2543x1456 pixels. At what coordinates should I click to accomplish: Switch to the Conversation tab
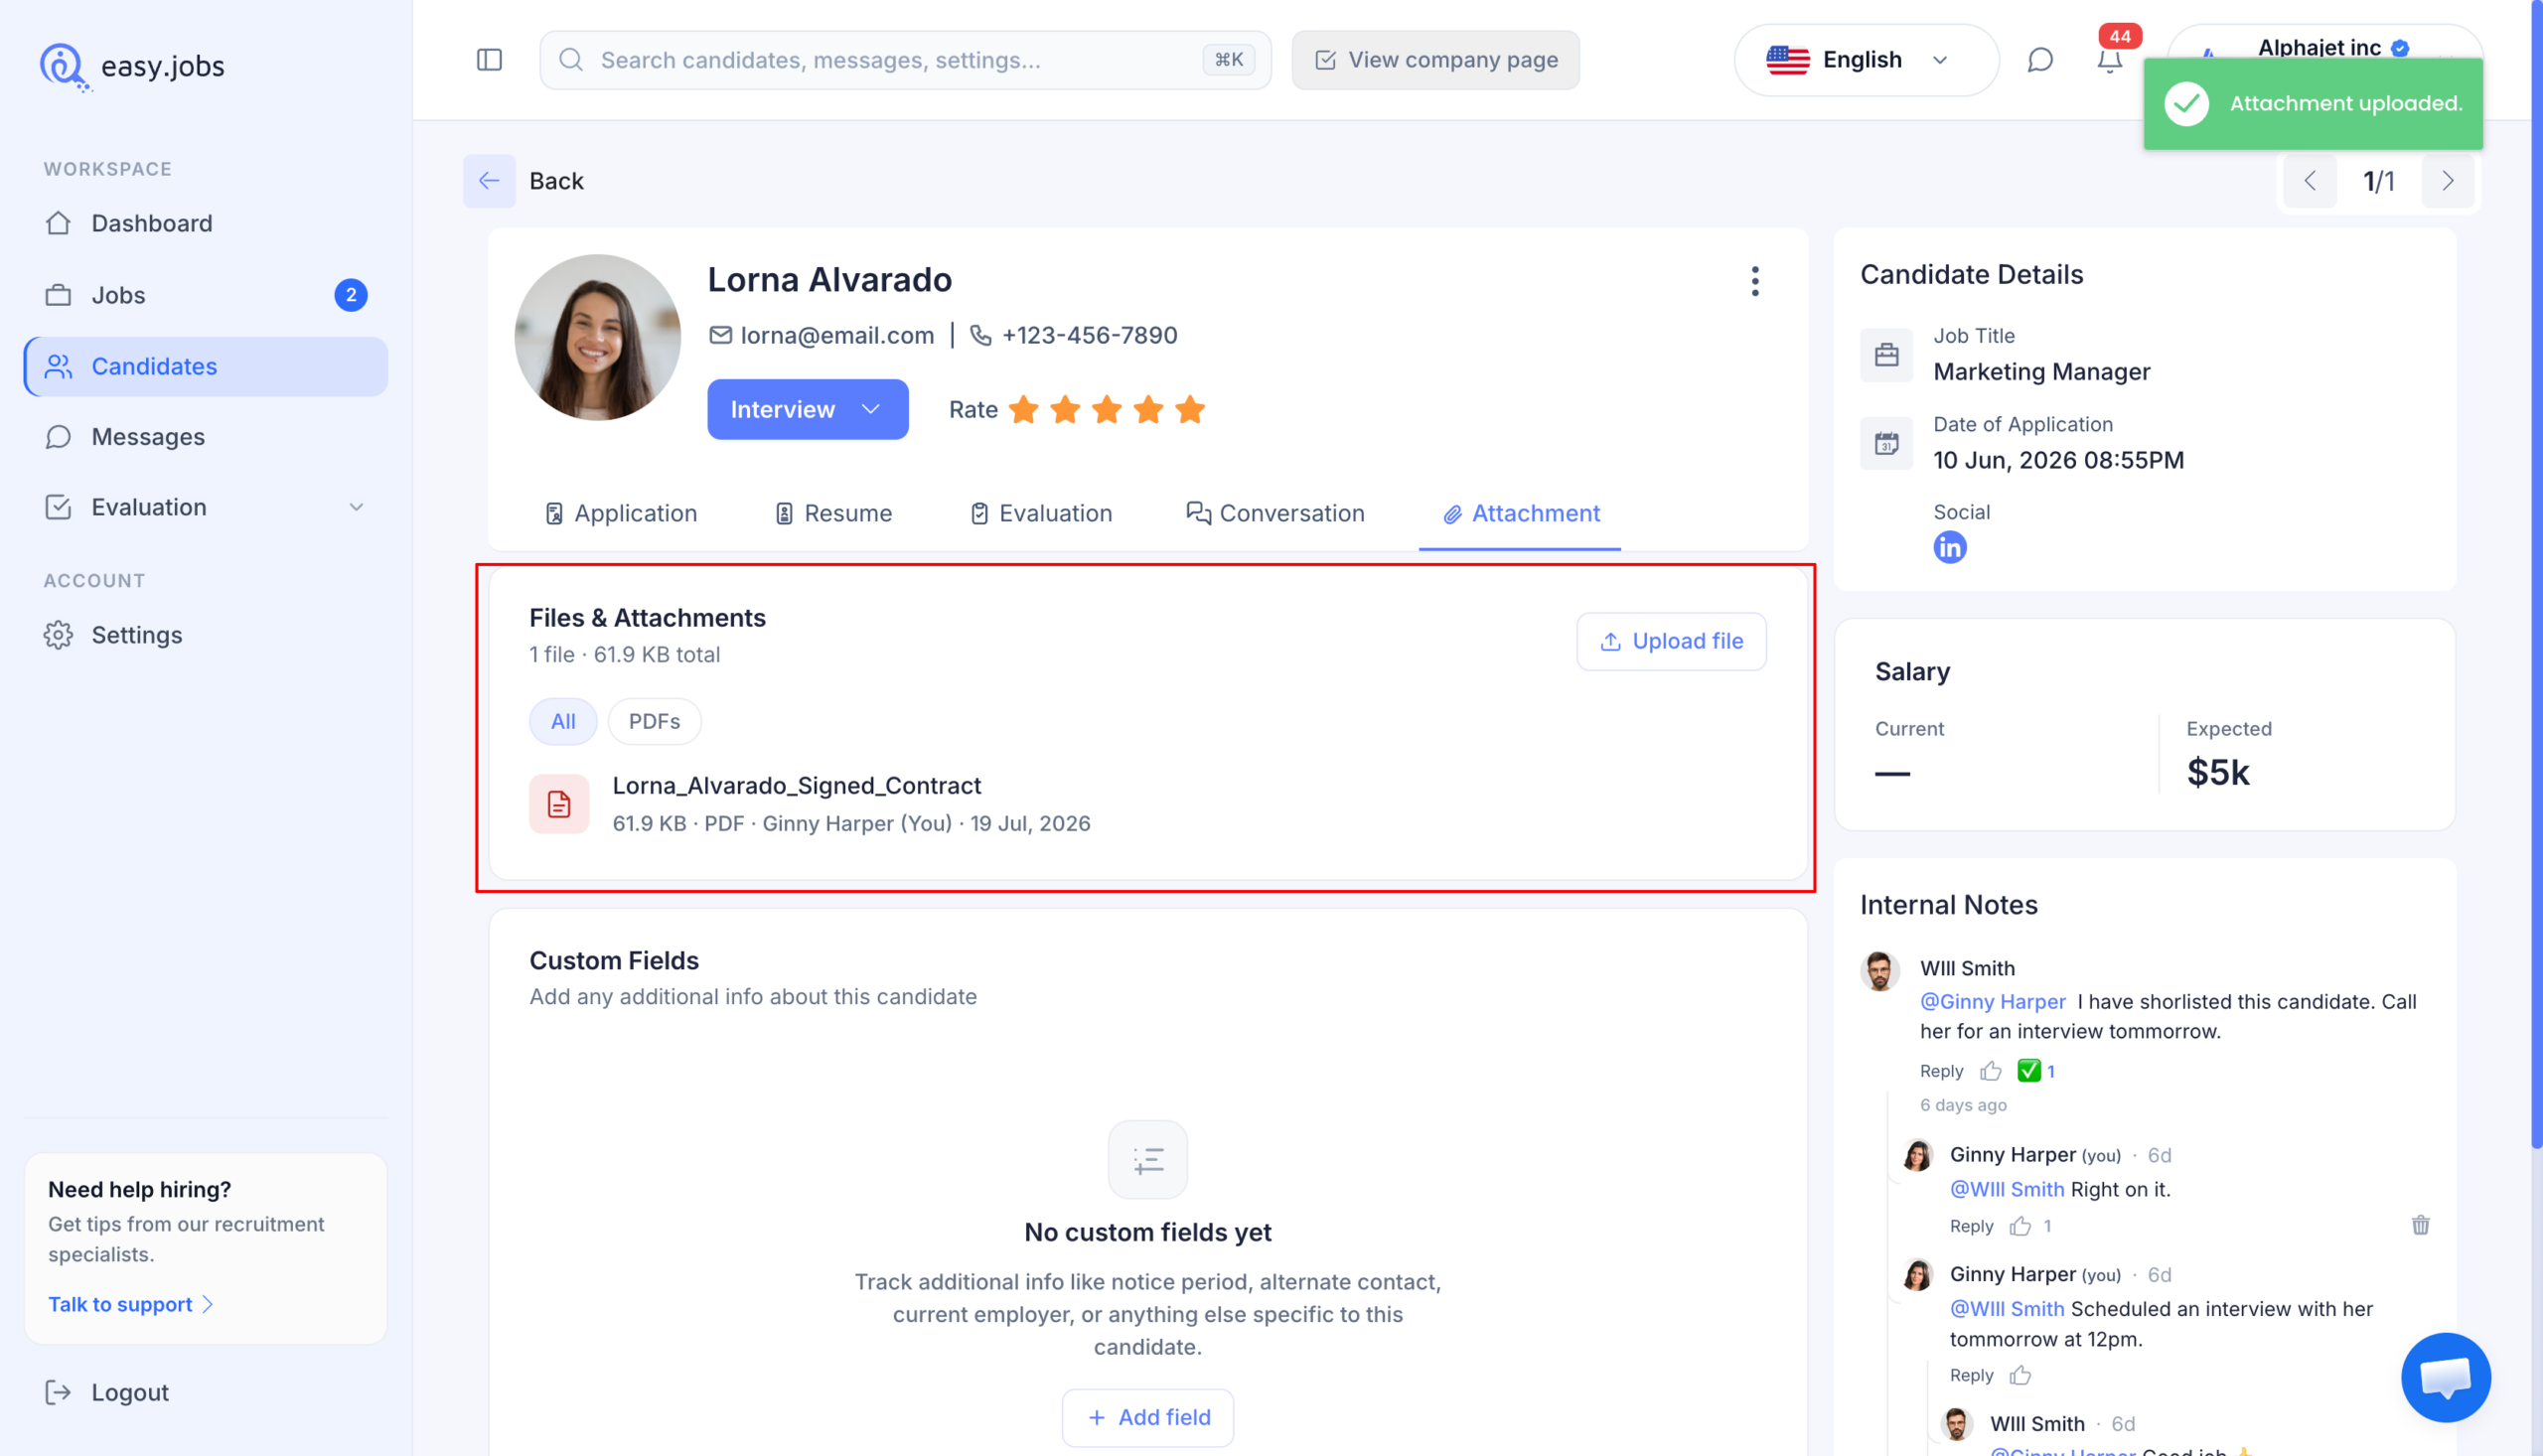coord(1275,513)
